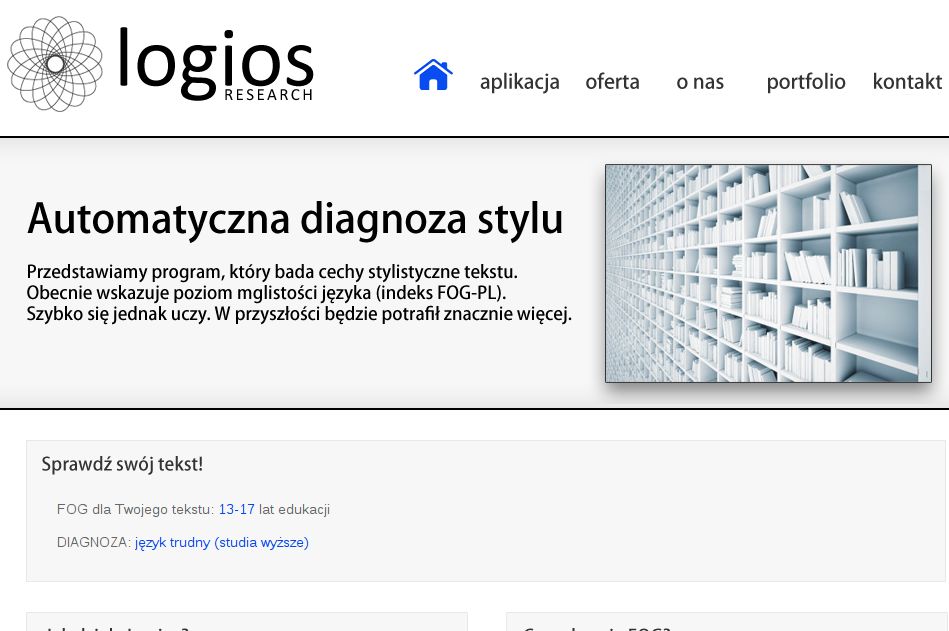Click język trudny (studia wyższe) diagnosis
Screen dimensions: 949x631
pos(222,543)
